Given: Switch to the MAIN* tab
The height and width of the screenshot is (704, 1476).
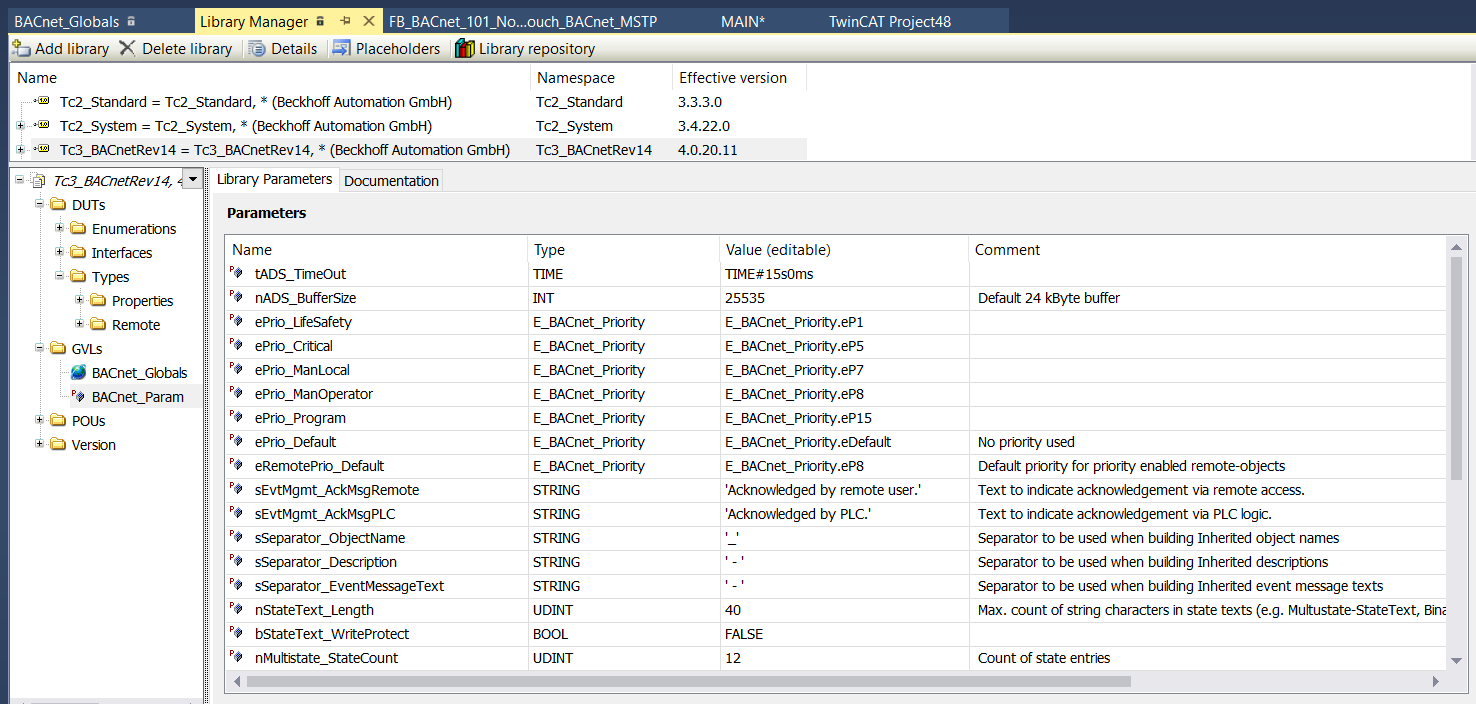Looking at the screenshot, I should [743, 21].
